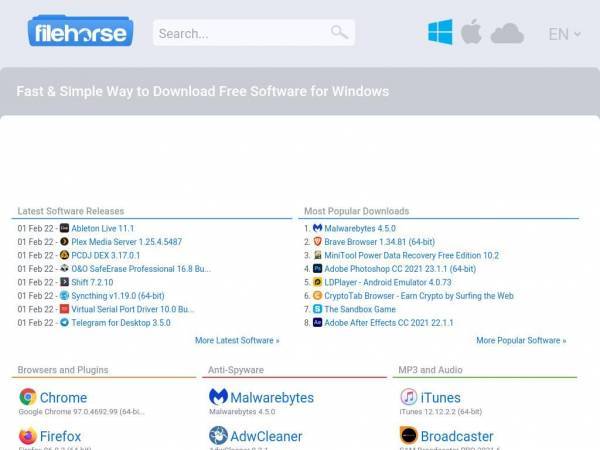Open Ableton Live 11.1 link
Screen dimensions: 600x450
click(x=103, y=228)
